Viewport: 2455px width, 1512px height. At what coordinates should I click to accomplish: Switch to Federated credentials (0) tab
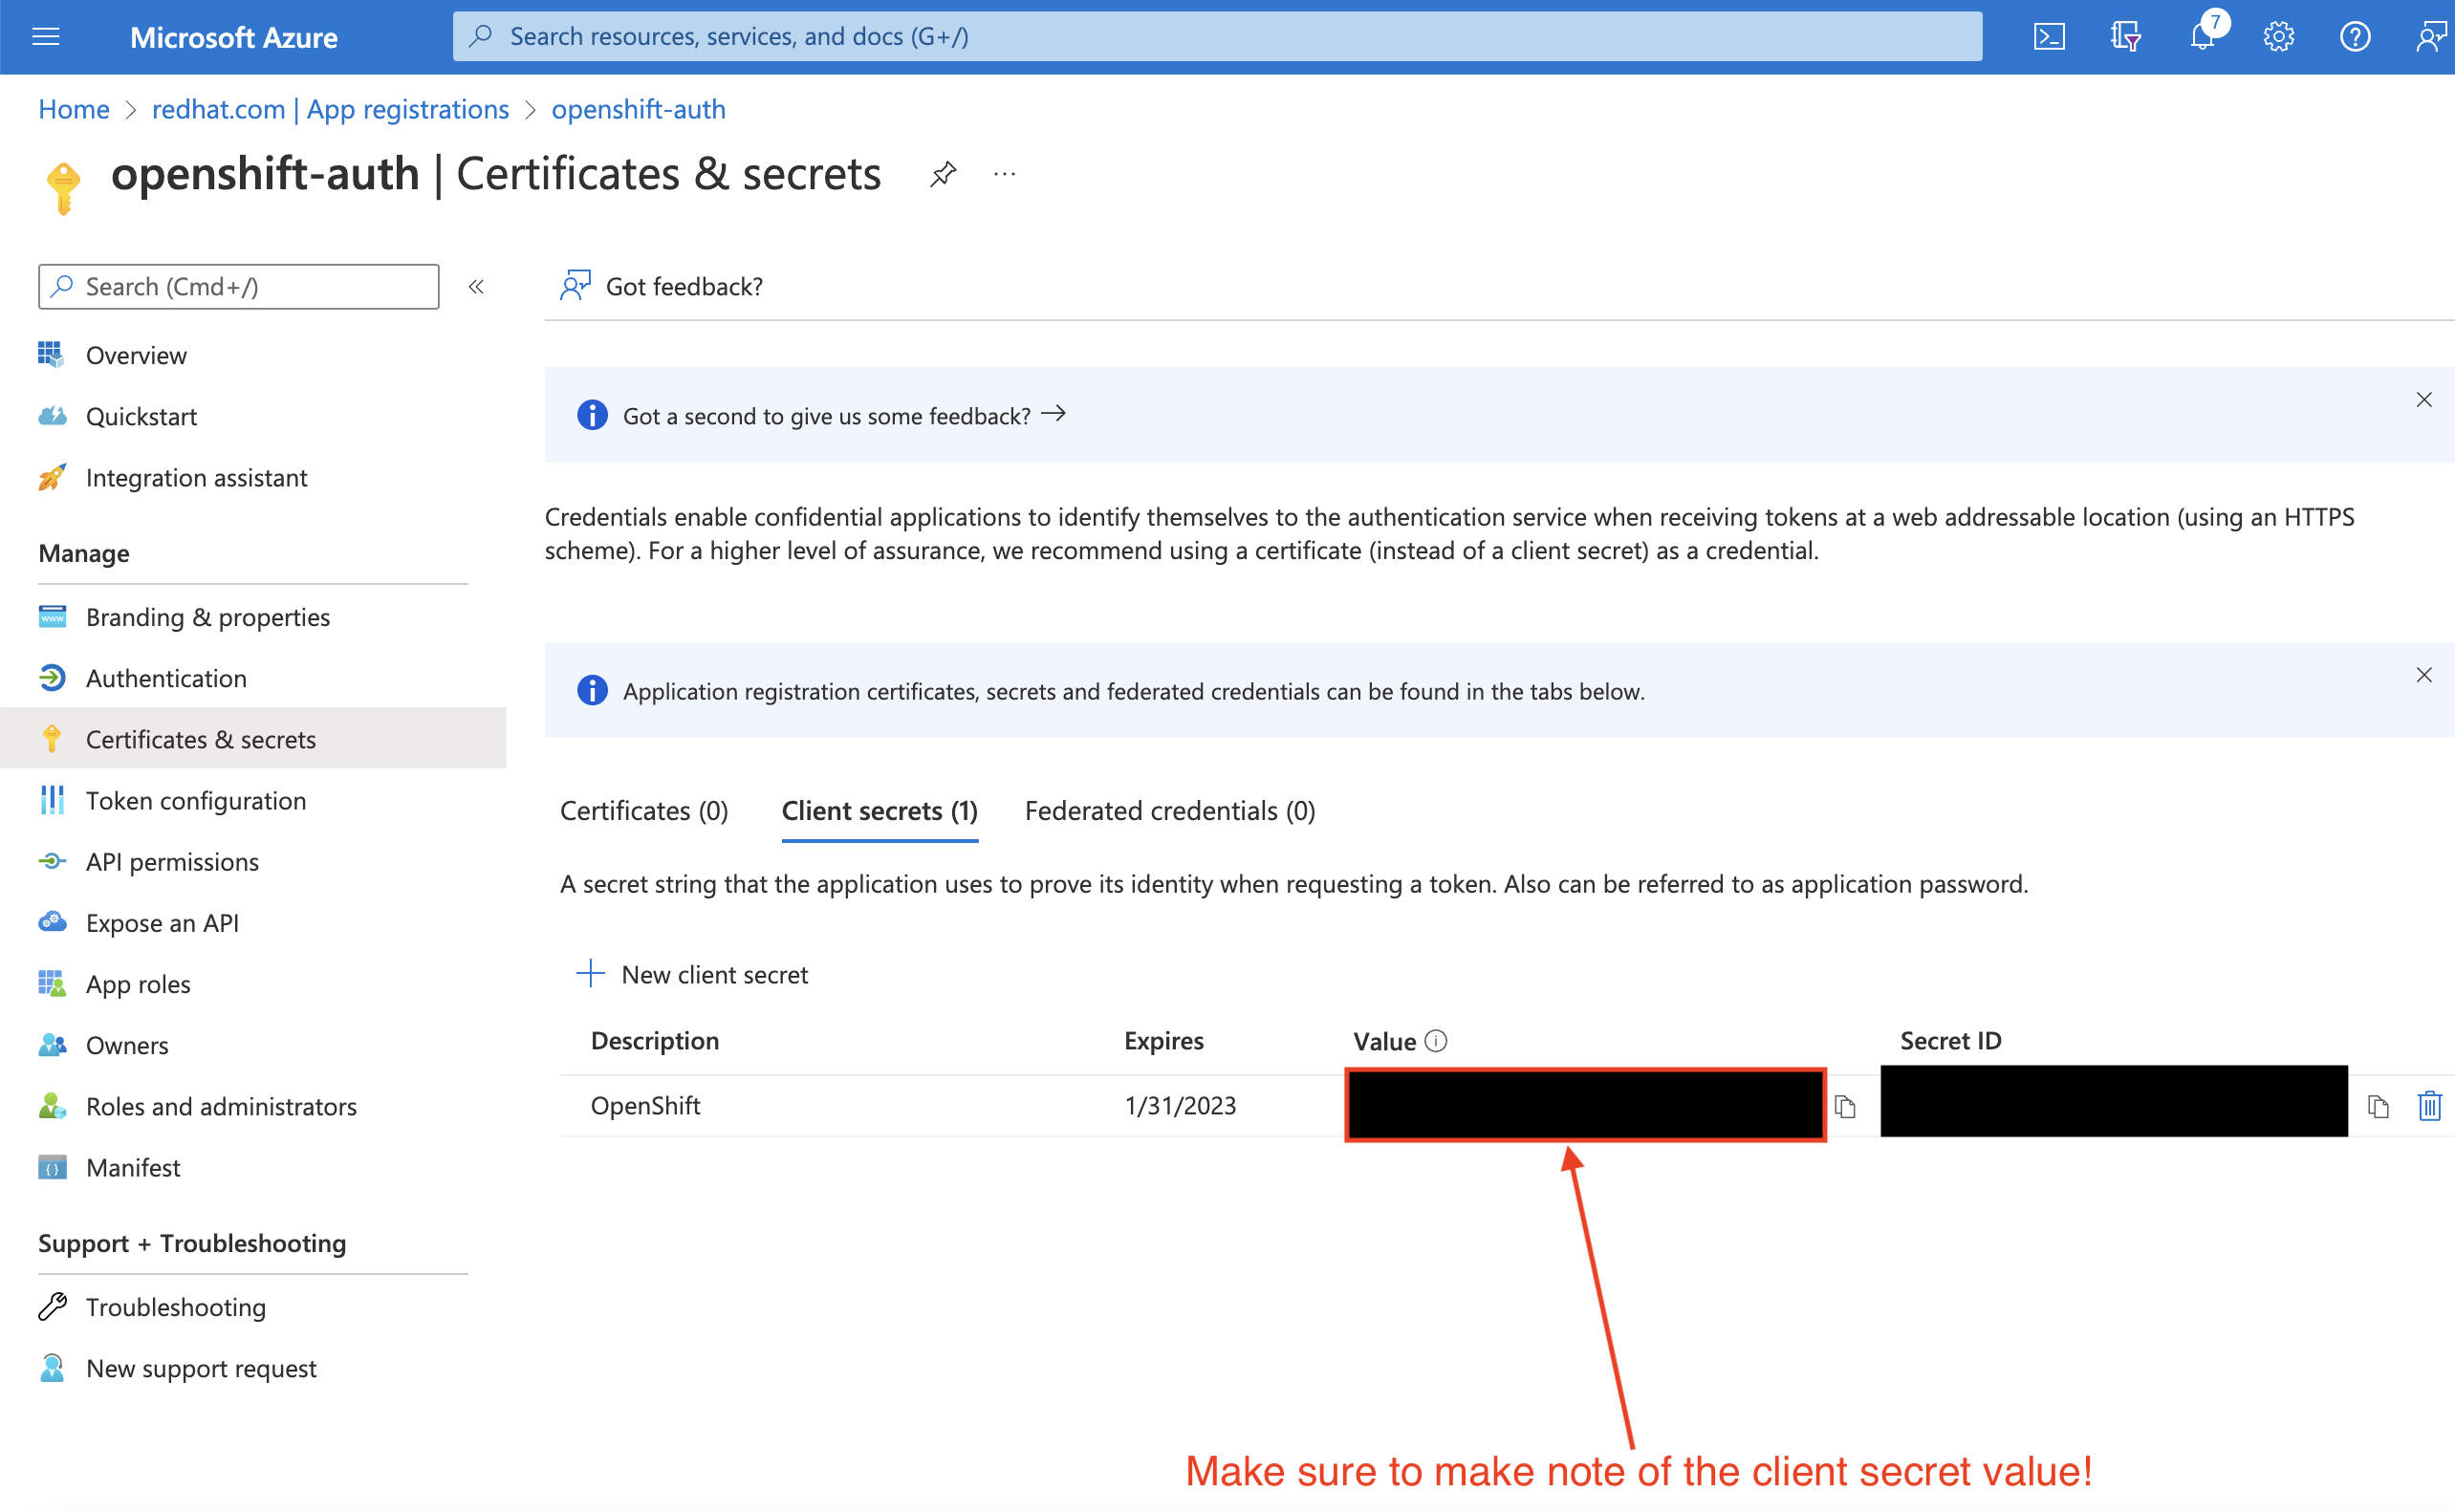[1170, 810]
